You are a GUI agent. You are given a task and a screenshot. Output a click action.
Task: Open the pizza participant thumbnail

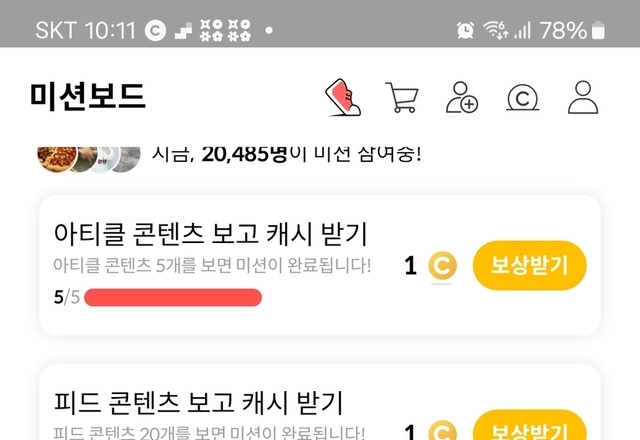57,159
